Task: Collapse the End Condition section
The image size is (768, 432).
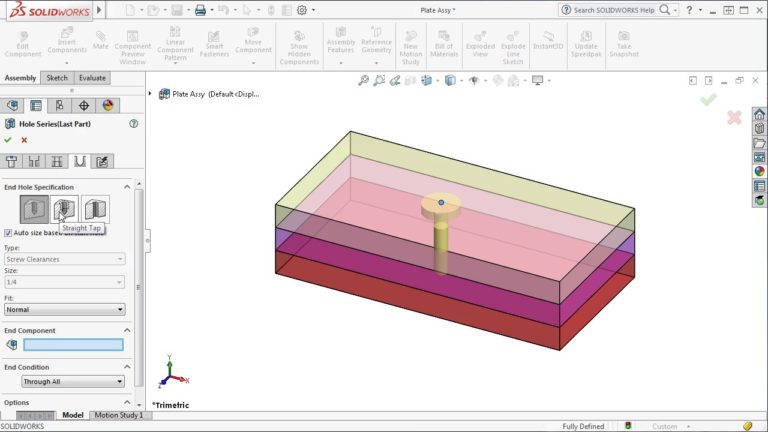Action: coord(127,367)
